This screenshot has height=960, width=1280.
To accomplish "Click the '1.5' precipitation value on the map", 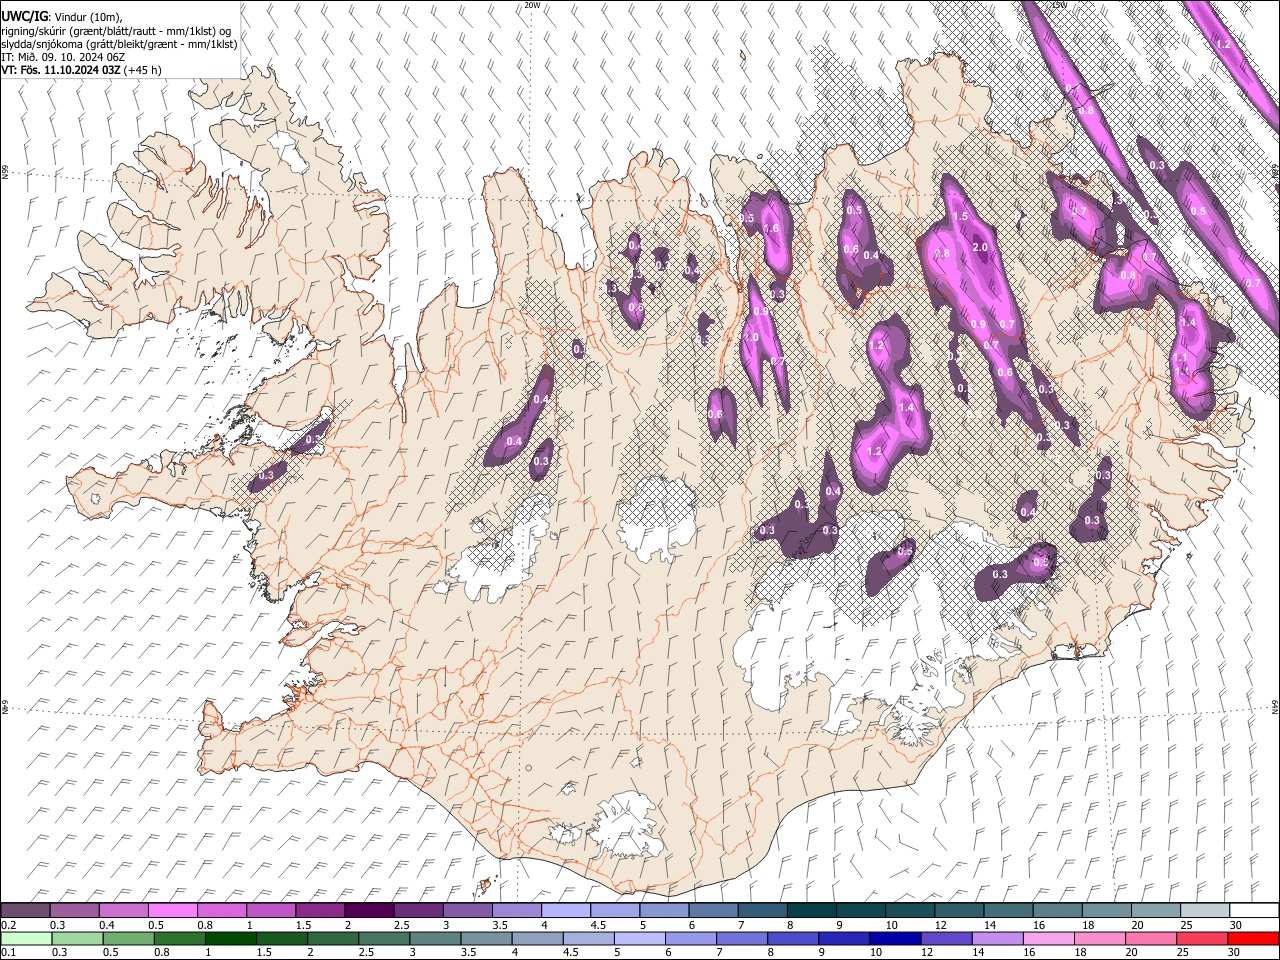I will click(961, 216).
